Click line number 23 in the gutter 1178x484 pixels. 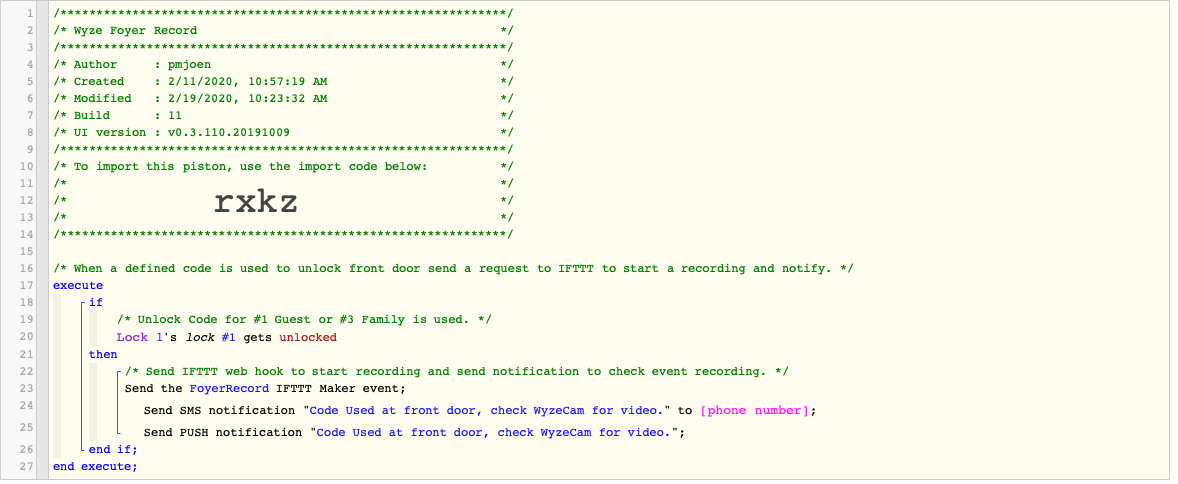tap(28, 389)
